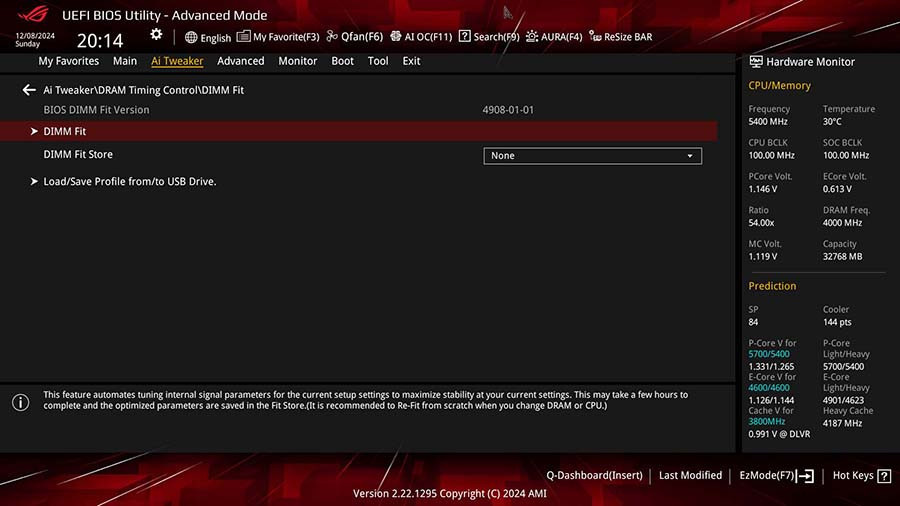Click the settings gear icon beside the clock
900x506 pixels.
click(156, 35)
